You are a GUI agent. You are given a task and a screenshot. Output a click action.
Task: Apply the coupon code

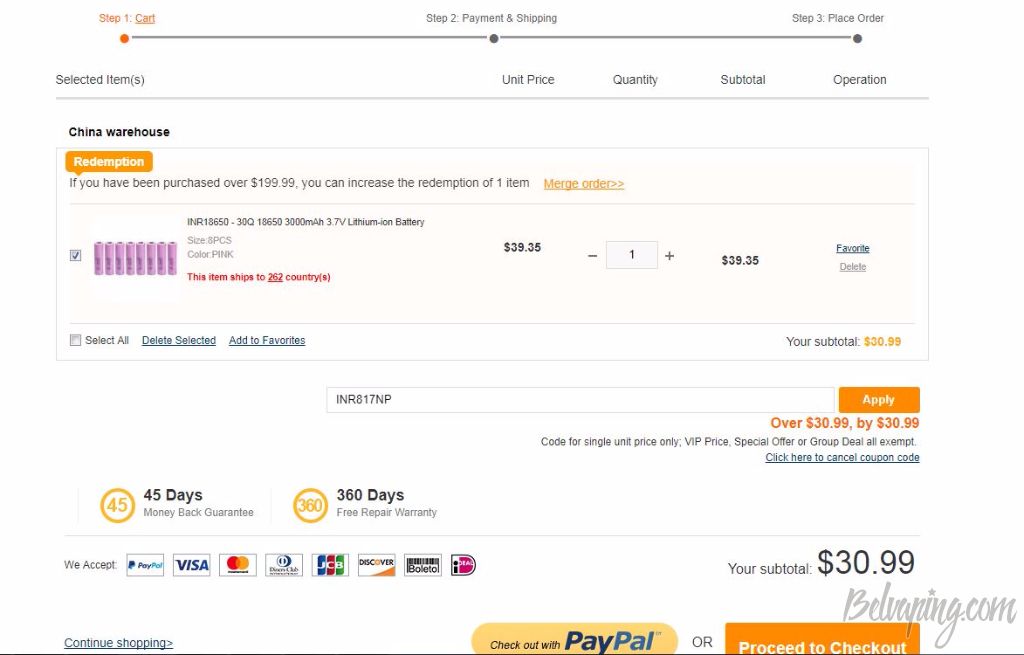pyautogui.click(x=879, y=400)
